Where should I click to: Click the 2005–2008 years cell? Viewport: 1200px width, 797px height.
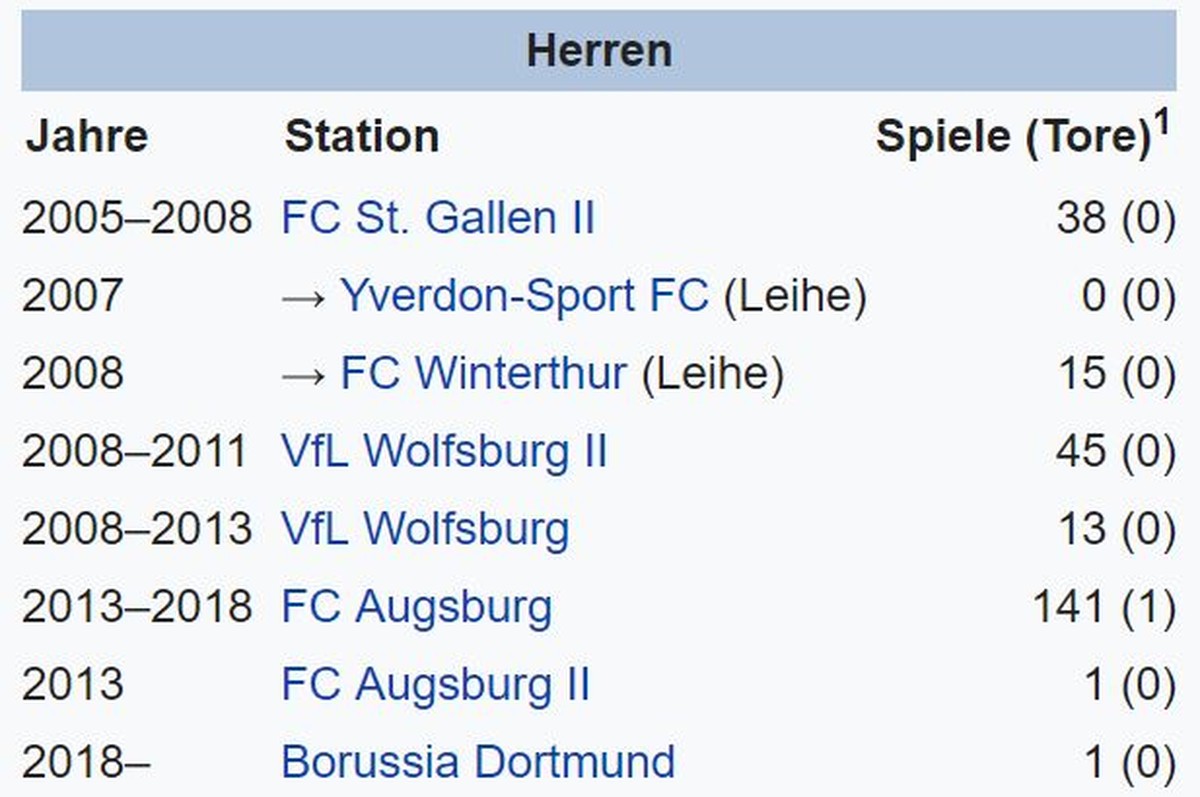136,217
